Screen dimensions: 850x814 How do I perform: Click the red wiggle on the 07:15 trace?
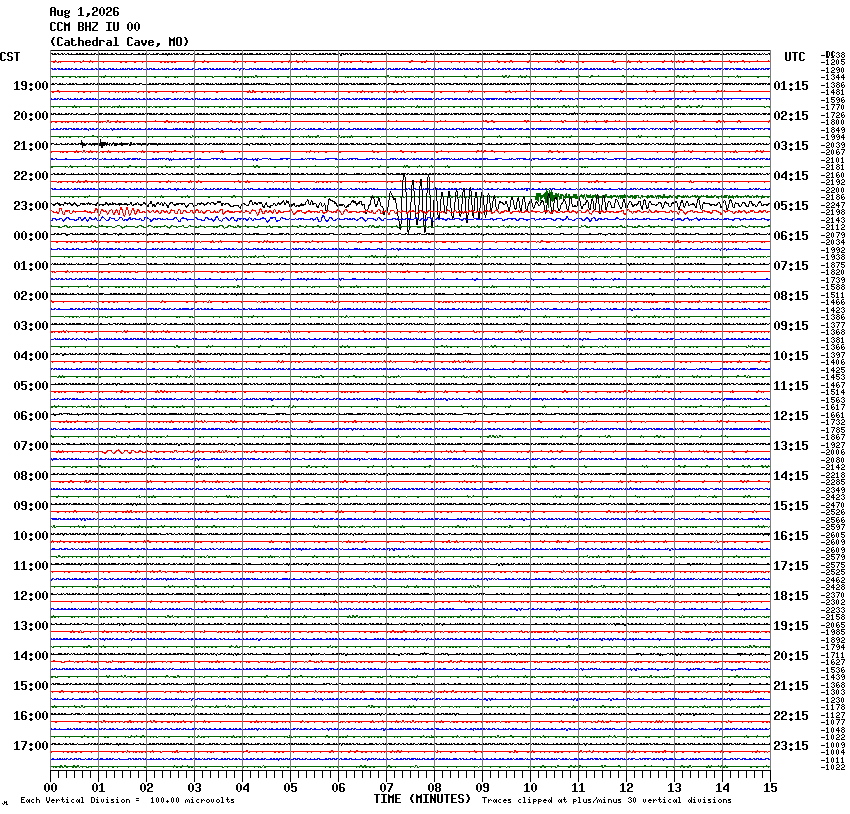[x=122, y=451]
